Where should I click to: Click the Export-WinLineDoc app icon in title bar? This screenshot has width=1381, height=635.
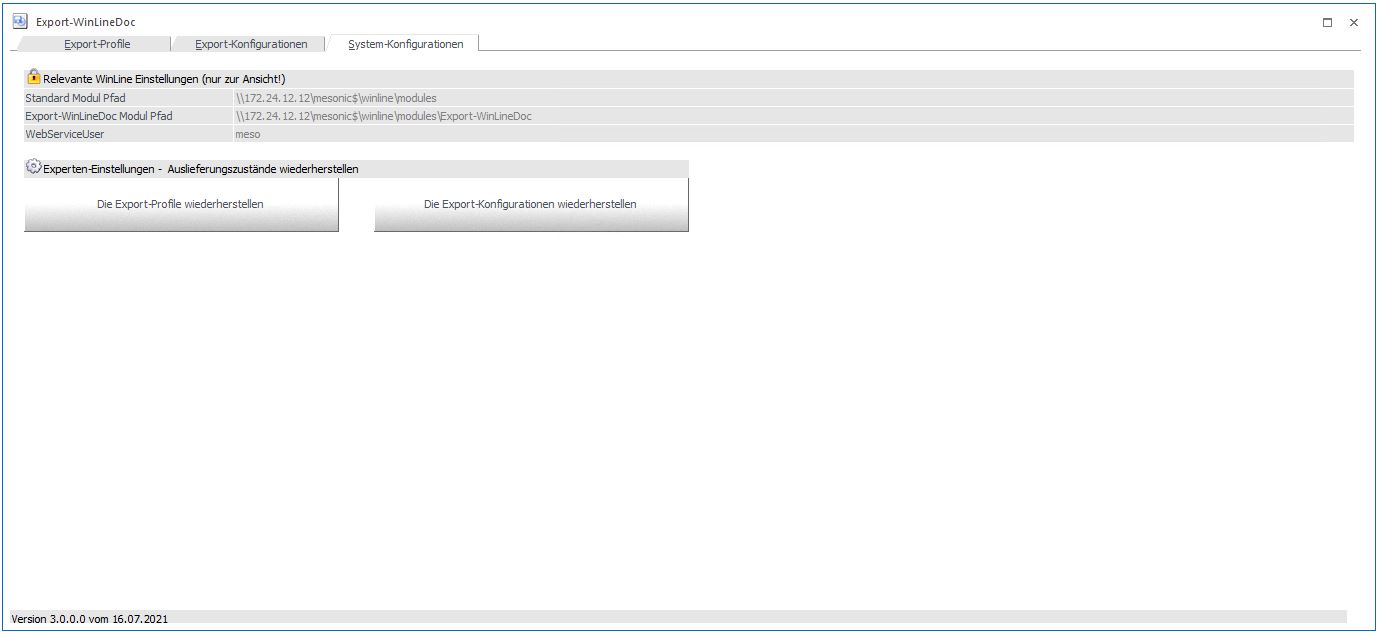pyautogui.click(x=20, y=22)
